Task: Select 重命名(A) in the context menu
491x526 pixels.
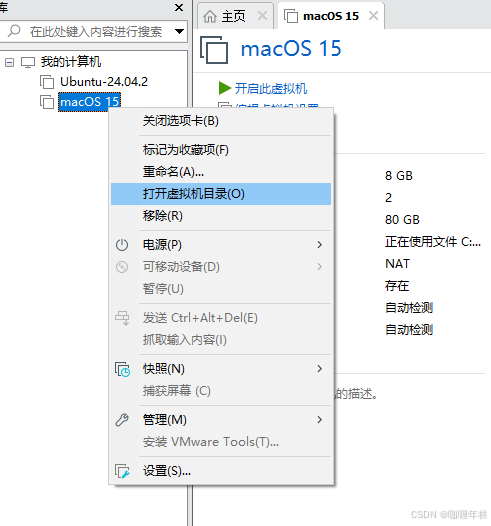Action: [221, 172]
